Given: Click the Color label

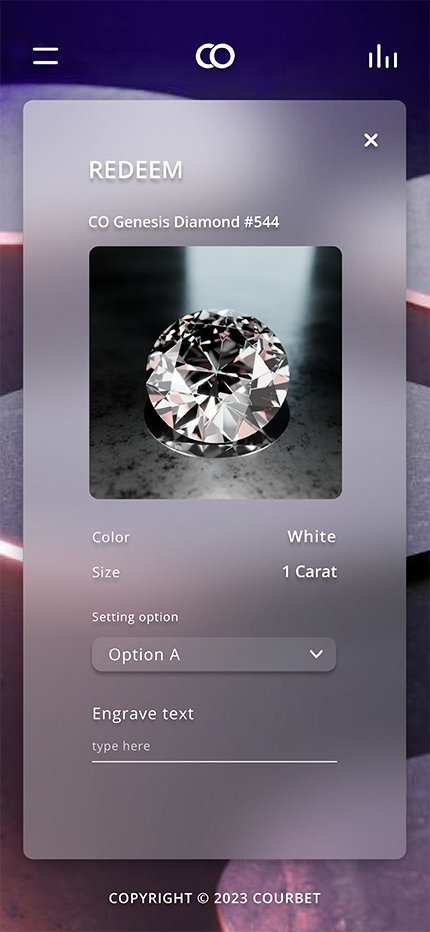Looking at the screenshot, I should (x=111, y=537).
